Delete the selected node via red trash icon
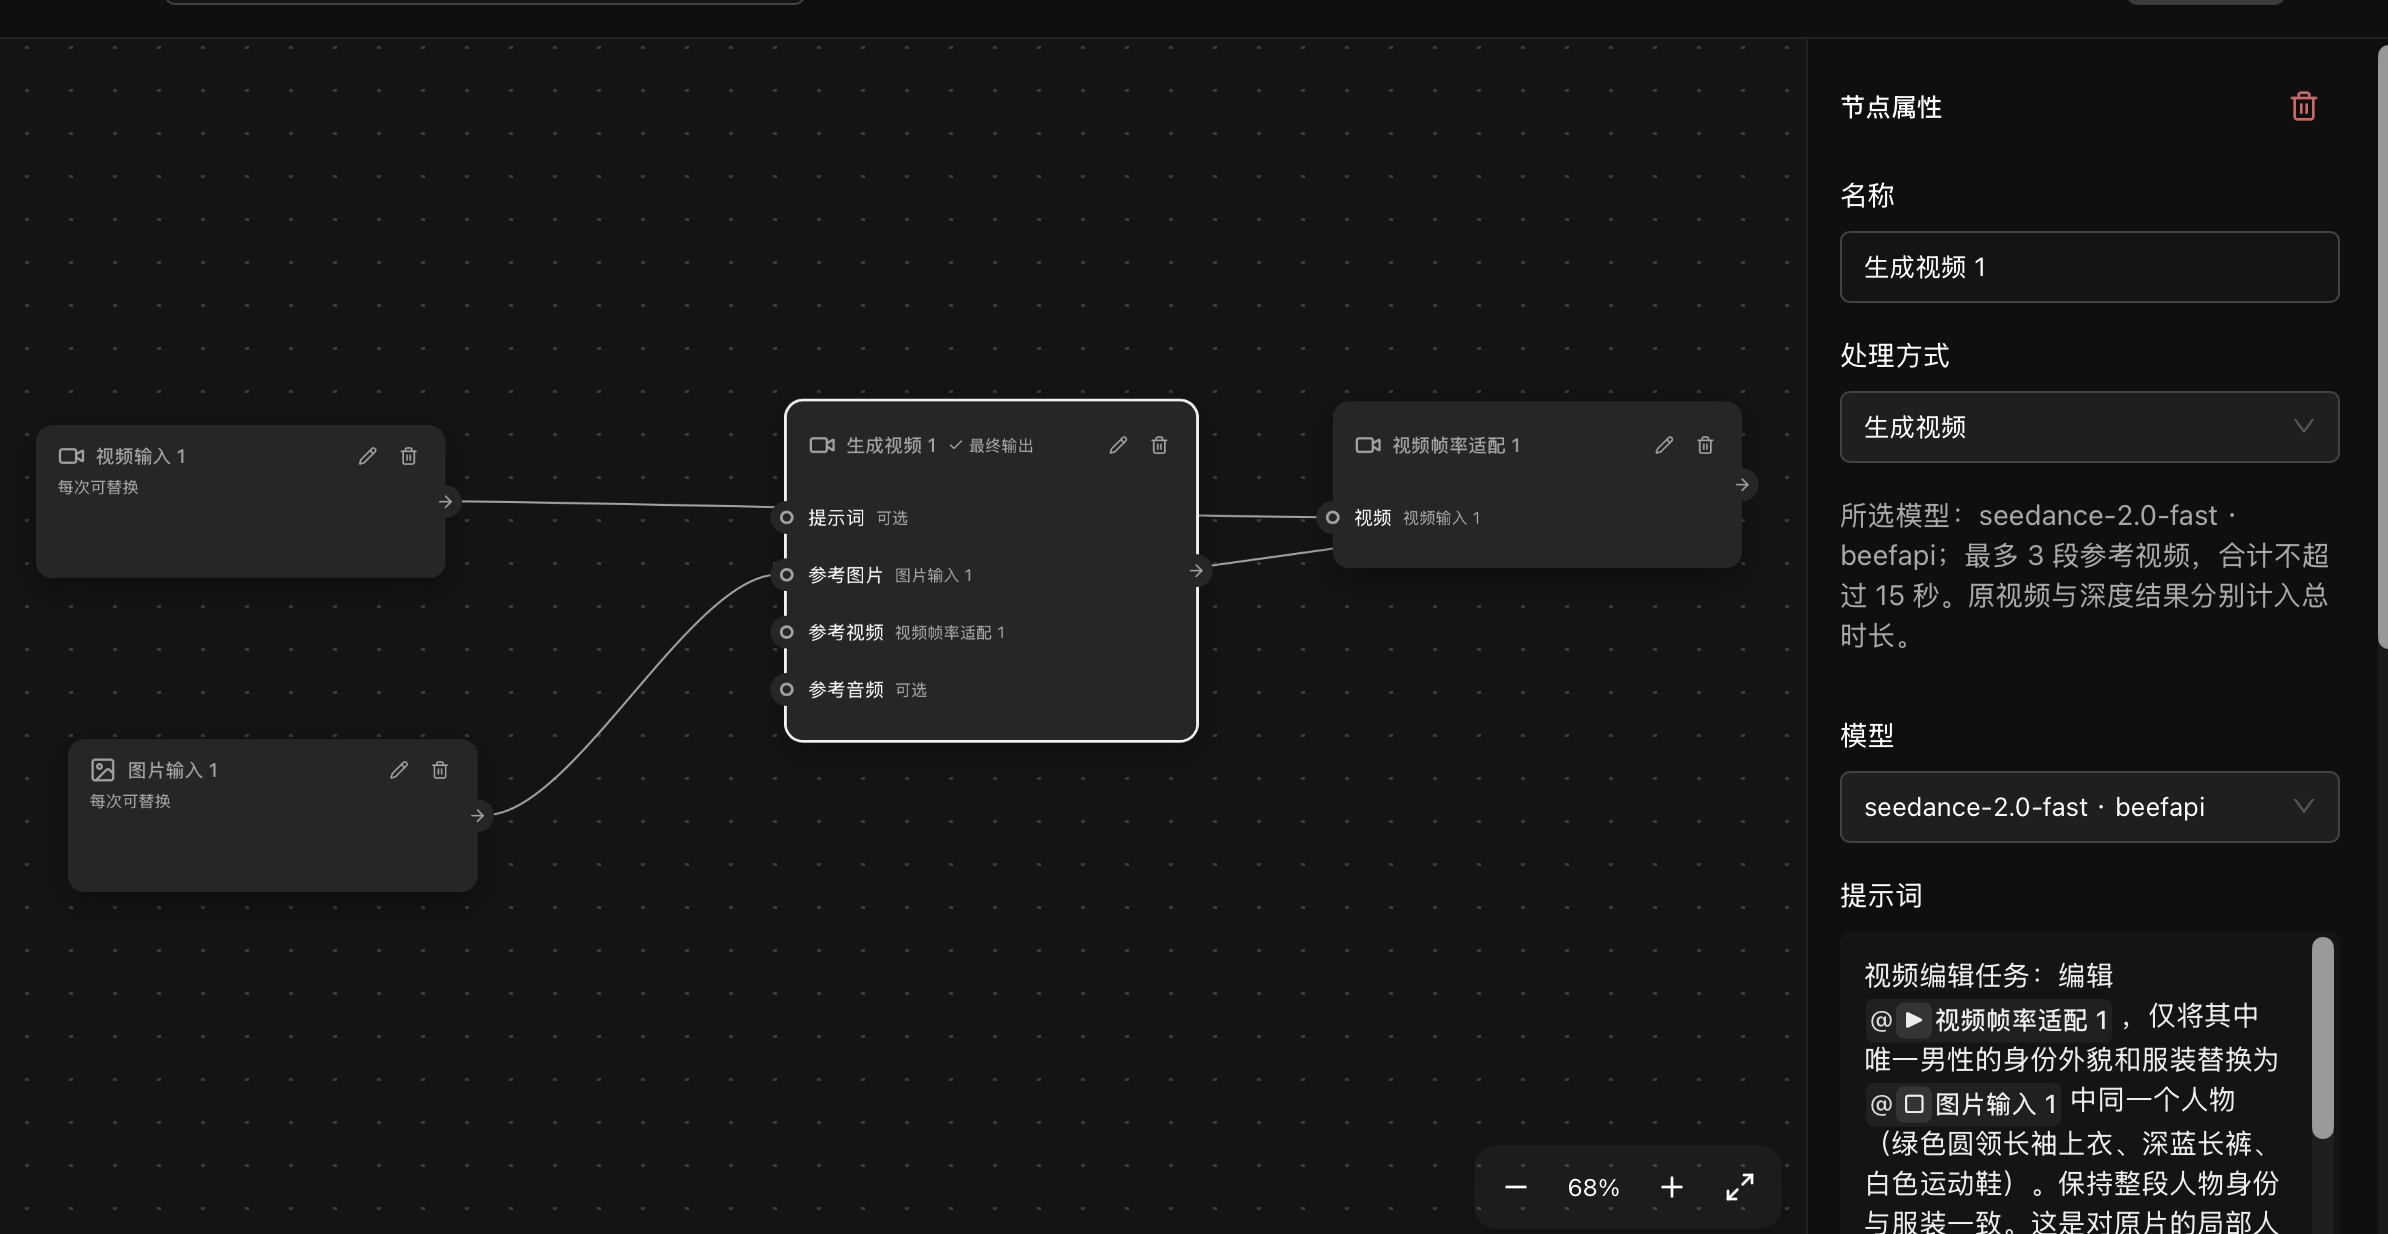The width and height of the screenshot is (2388, 1234). click(2304, 106)
